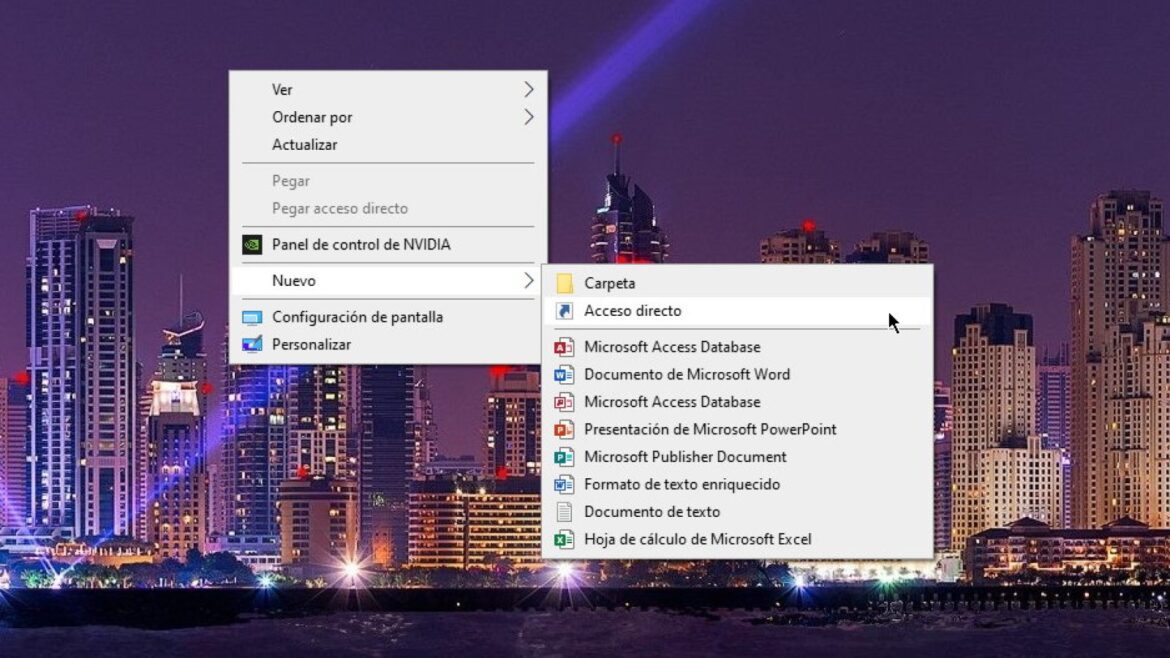Click the Acceso directo shortcut arrow icon

(x=565, y=311)
